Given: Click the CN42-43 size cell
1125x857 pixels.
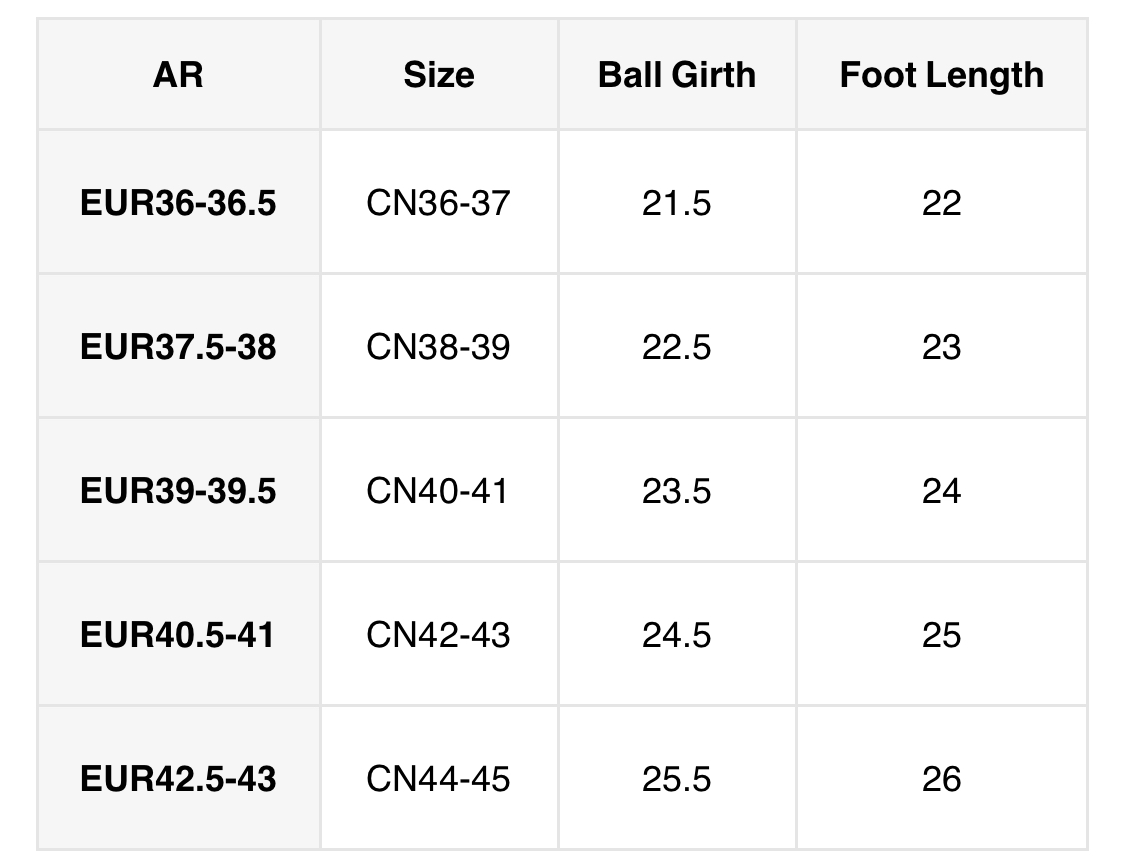Looking at the screenshot, I should 438,635.
